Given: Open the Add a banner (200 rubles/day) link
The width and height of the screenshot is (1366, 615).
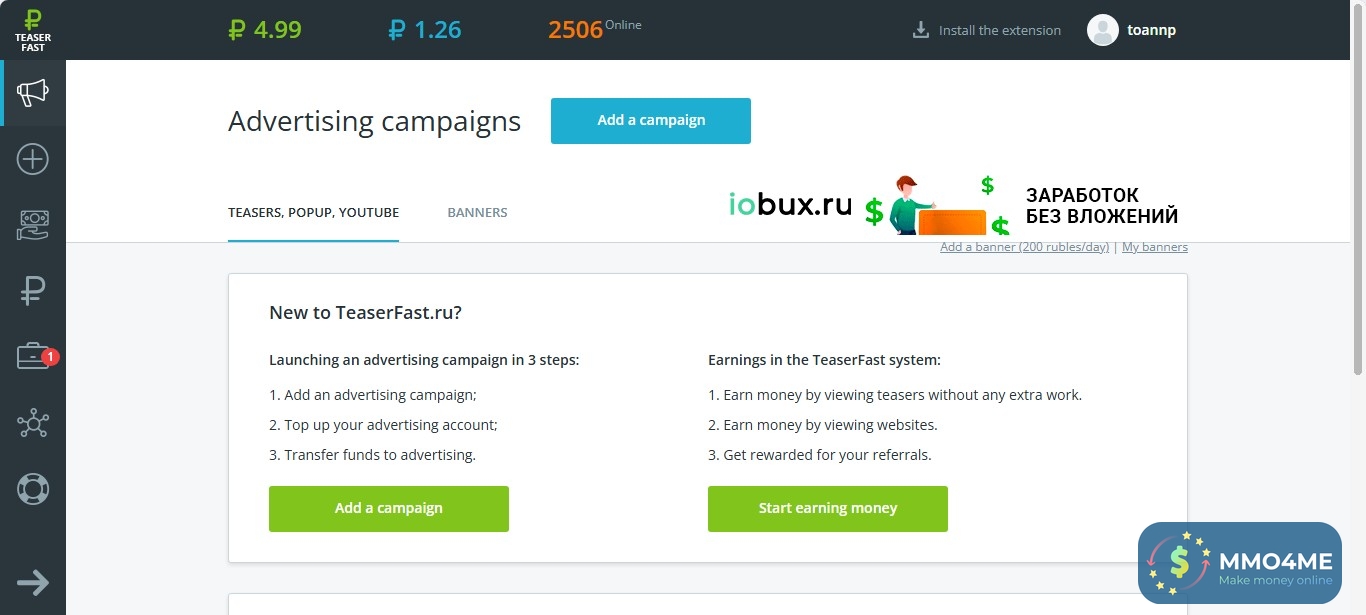Looking at the screenshot, I should (x=1024, y=247).
